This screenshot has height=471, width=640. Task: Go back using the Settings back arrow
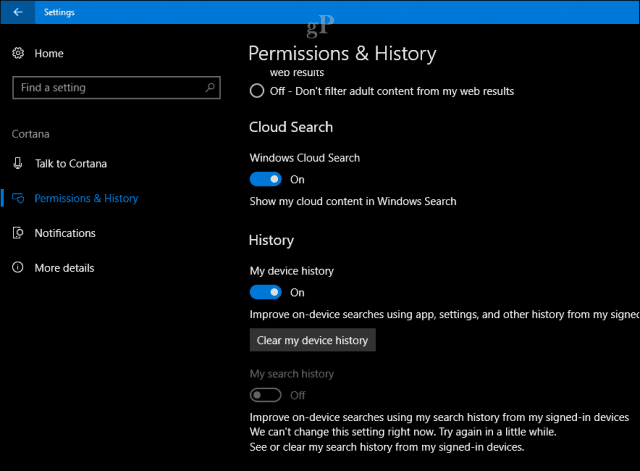[18, 12]
